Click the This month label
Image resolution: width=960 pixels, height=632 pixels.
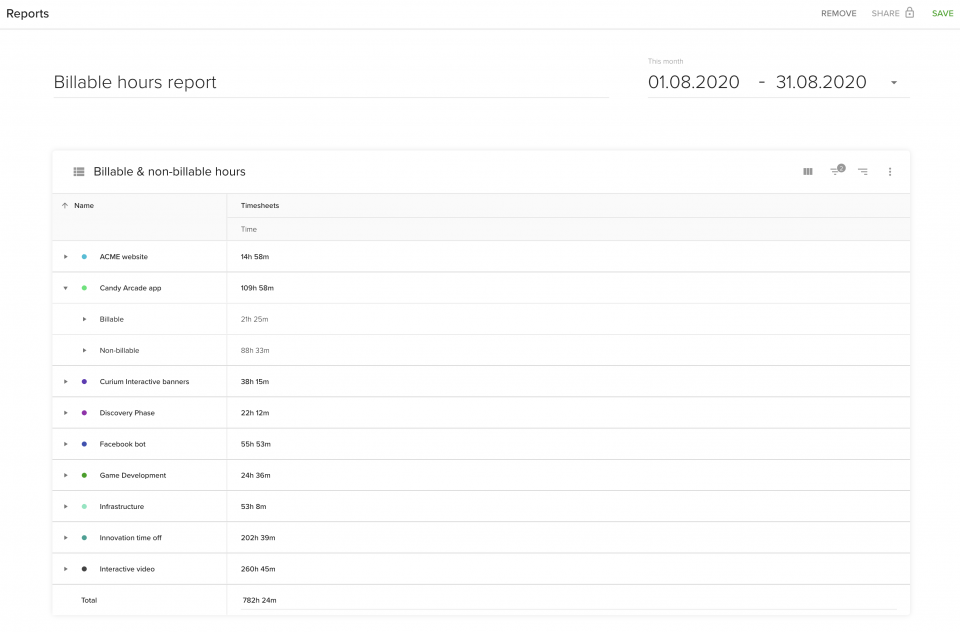(x=666, y=61)
